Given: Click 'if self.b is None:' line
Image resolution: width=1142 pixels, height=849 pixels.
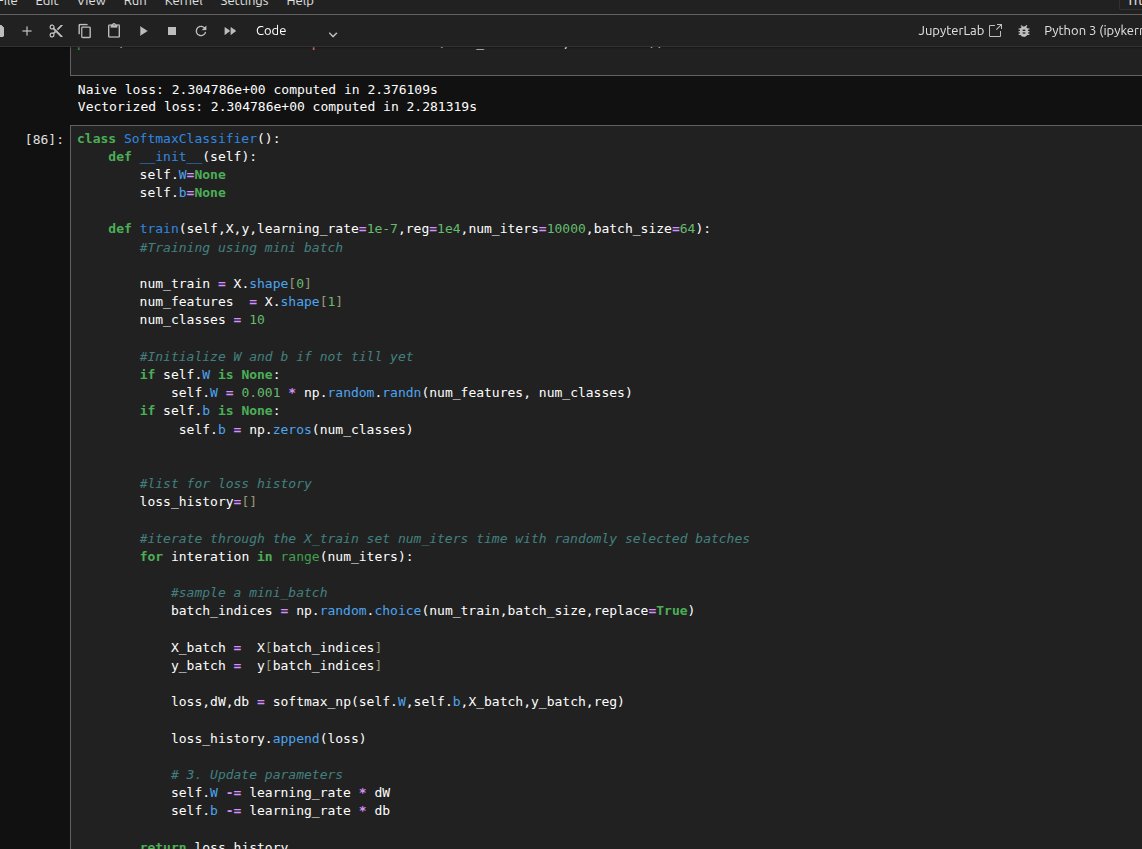Looking at the screenshot, I should click(210, 411).
